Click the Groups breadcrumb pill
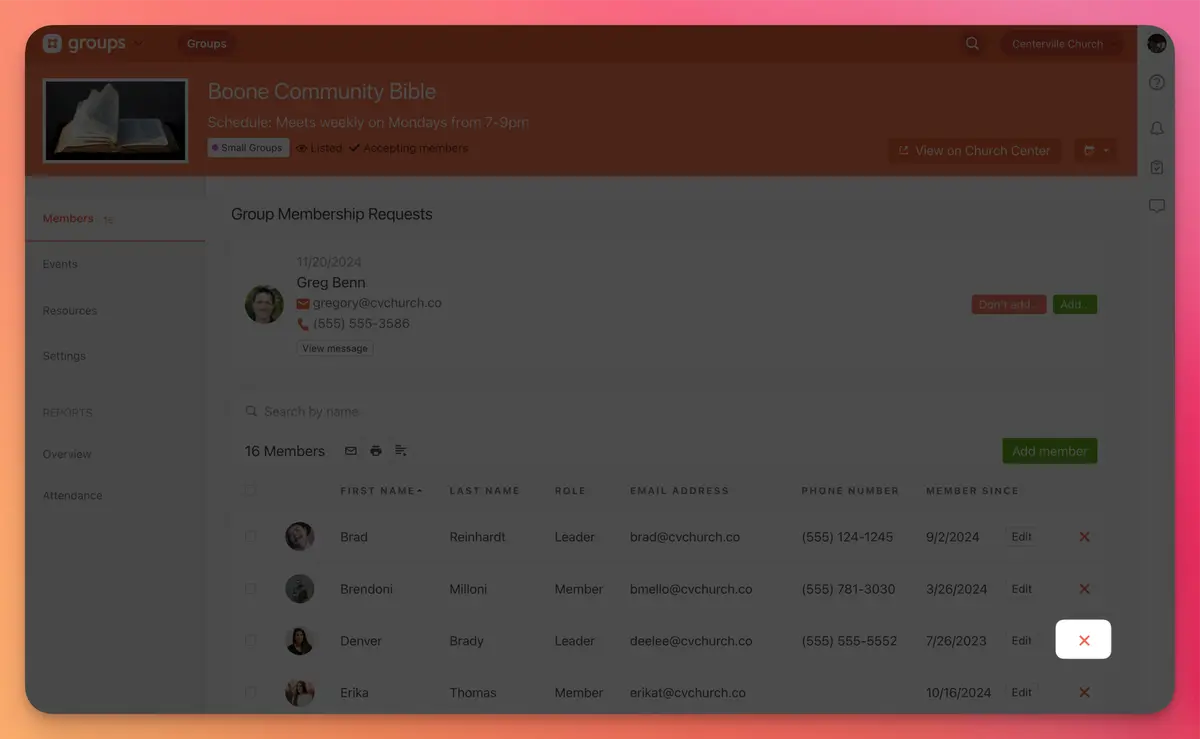This screenshot has height=739, width=1200. (207, 44)
